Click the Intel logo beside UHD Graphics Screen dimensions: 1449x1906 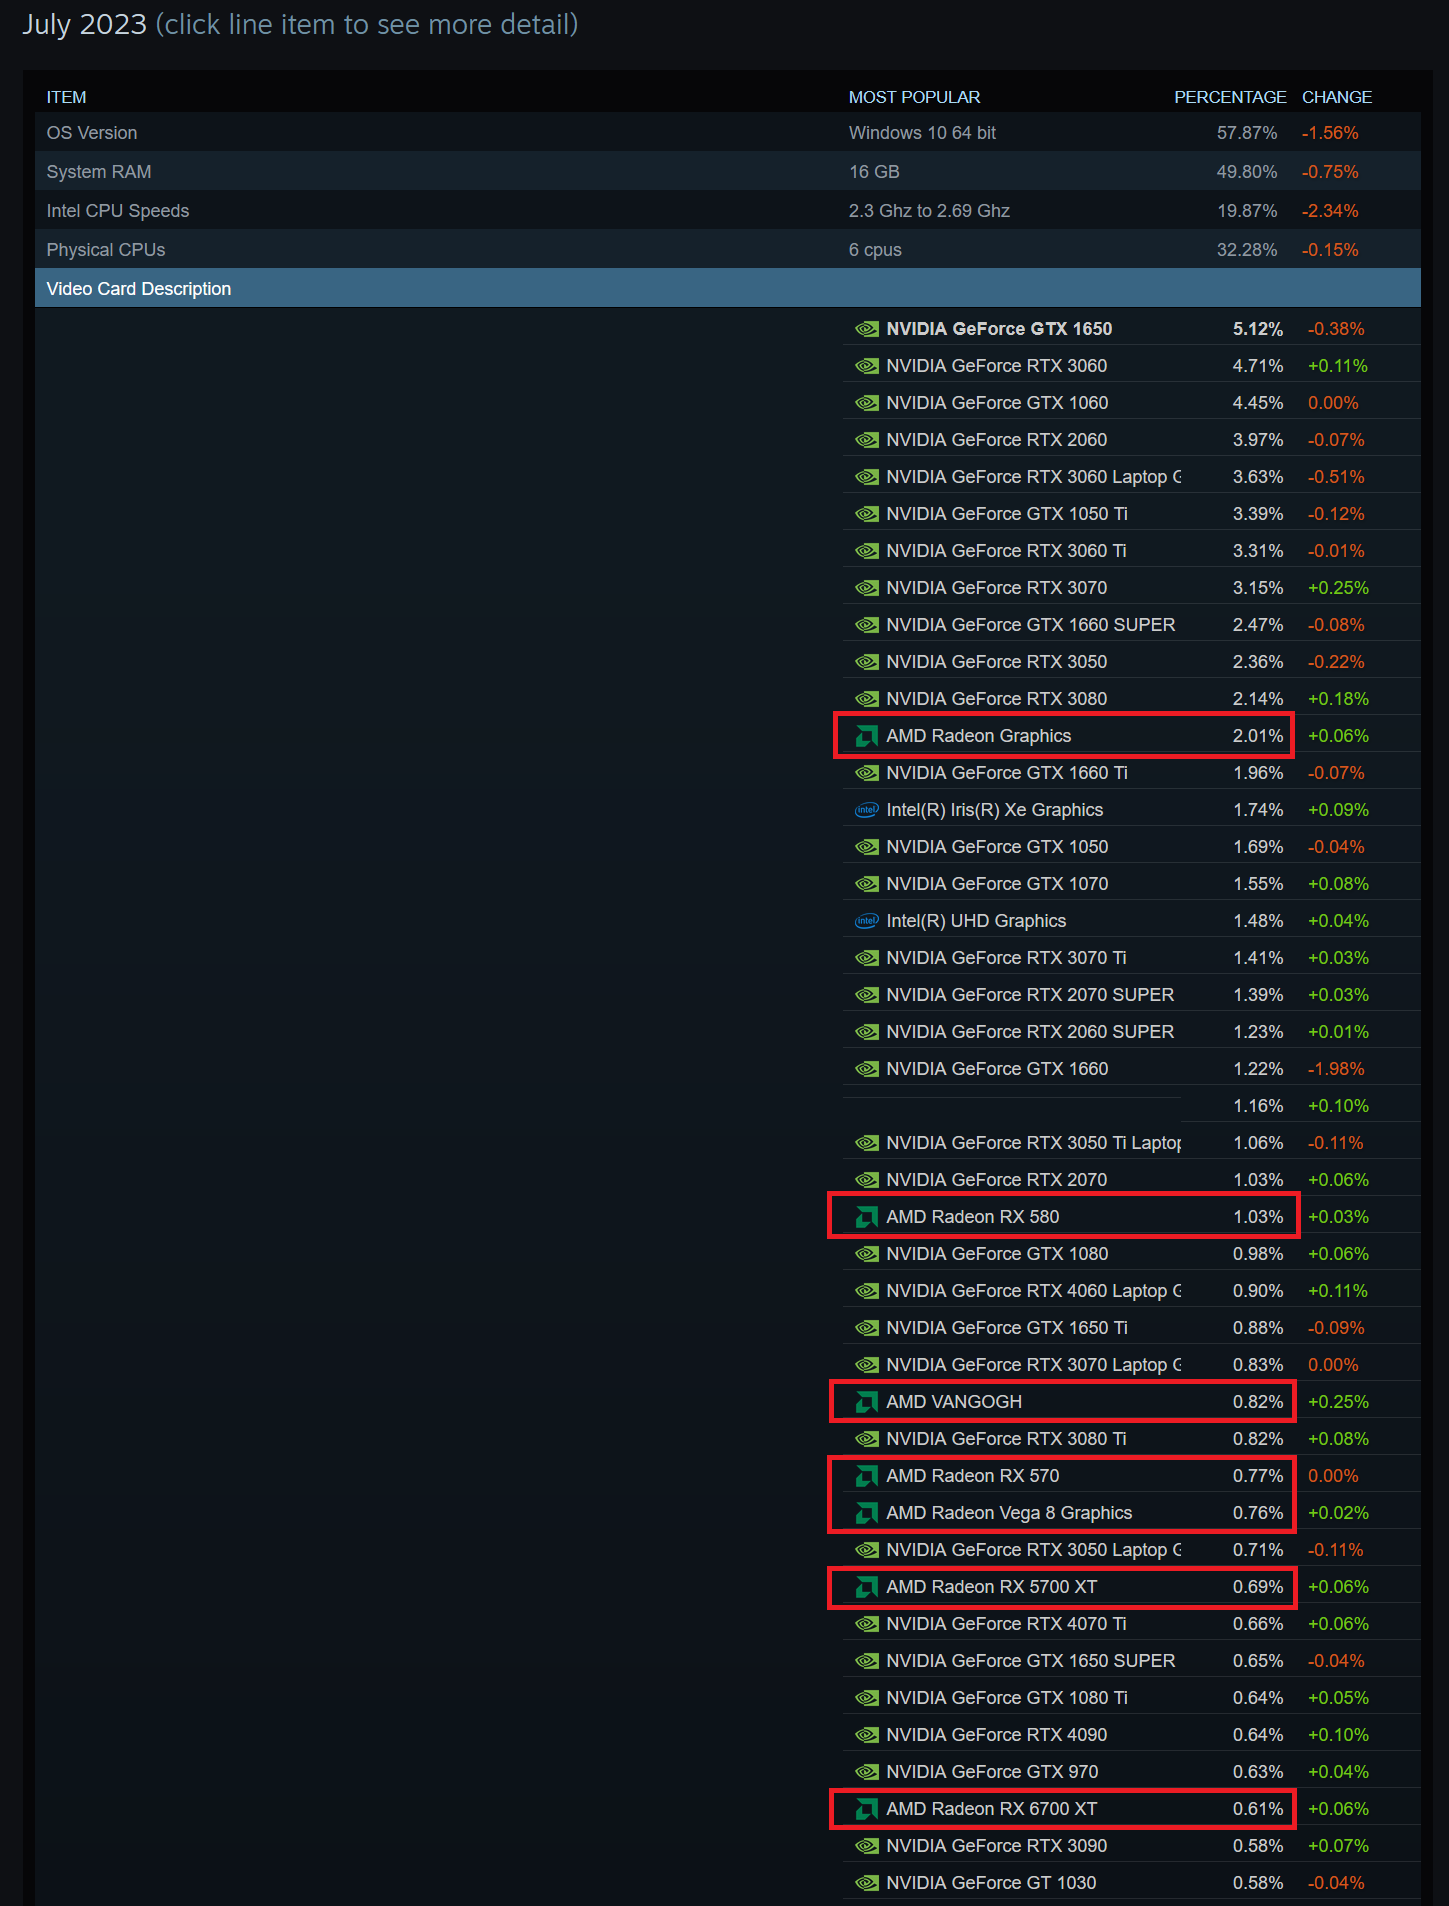coord(867,921)
